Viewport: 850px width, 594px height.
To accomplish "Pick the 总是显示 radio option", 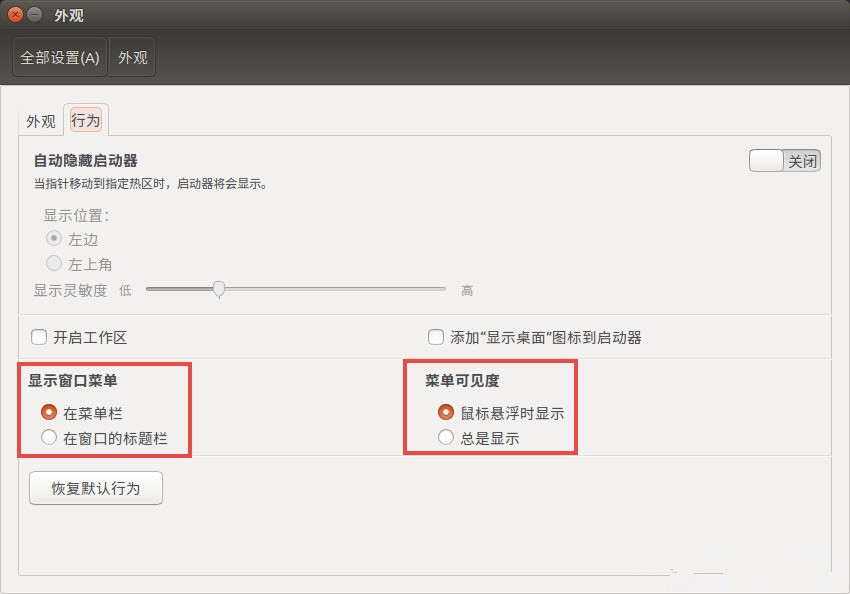I will pos(446,437).
